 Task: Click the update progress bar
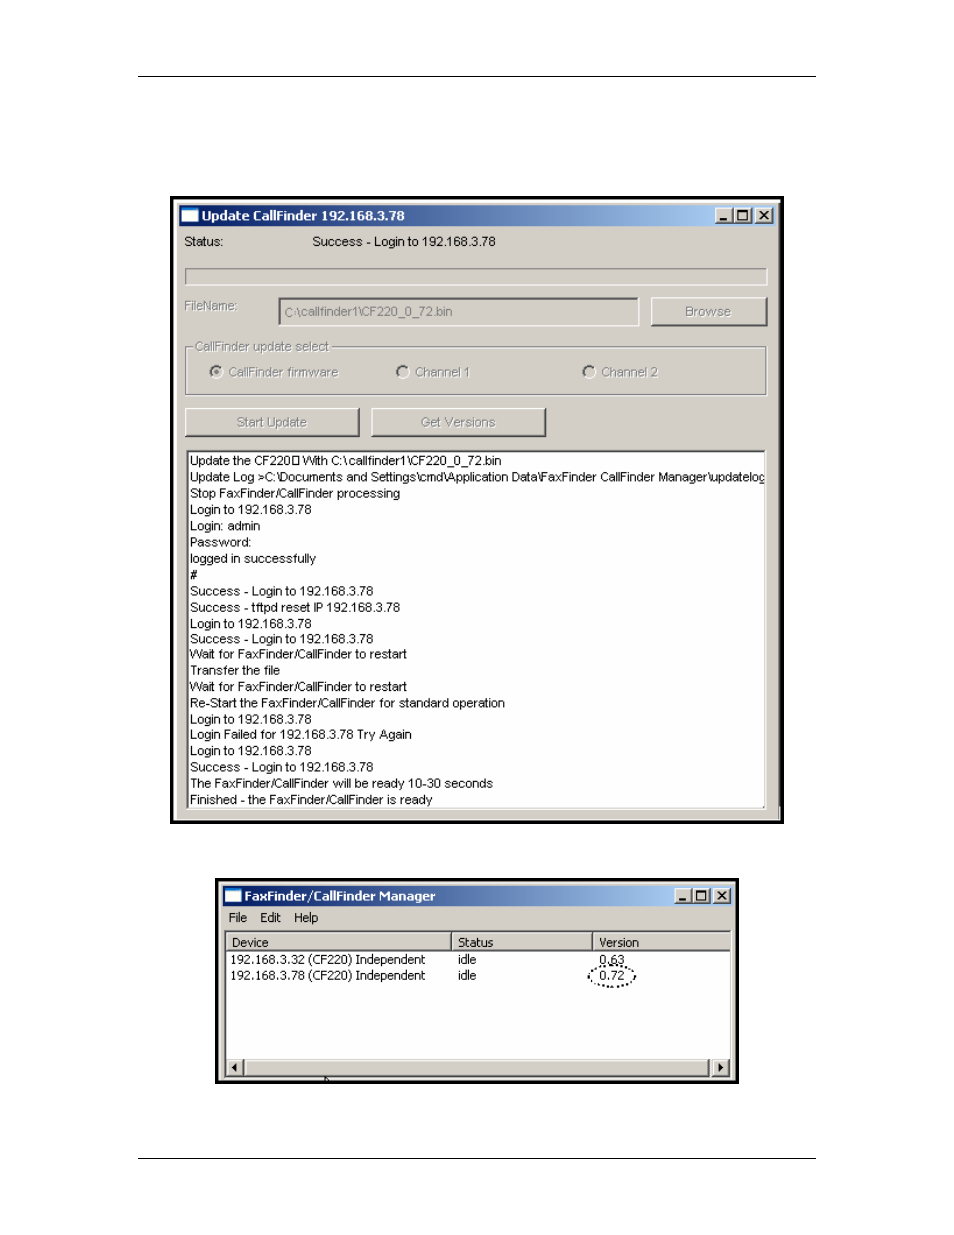(x=476, y=276)
